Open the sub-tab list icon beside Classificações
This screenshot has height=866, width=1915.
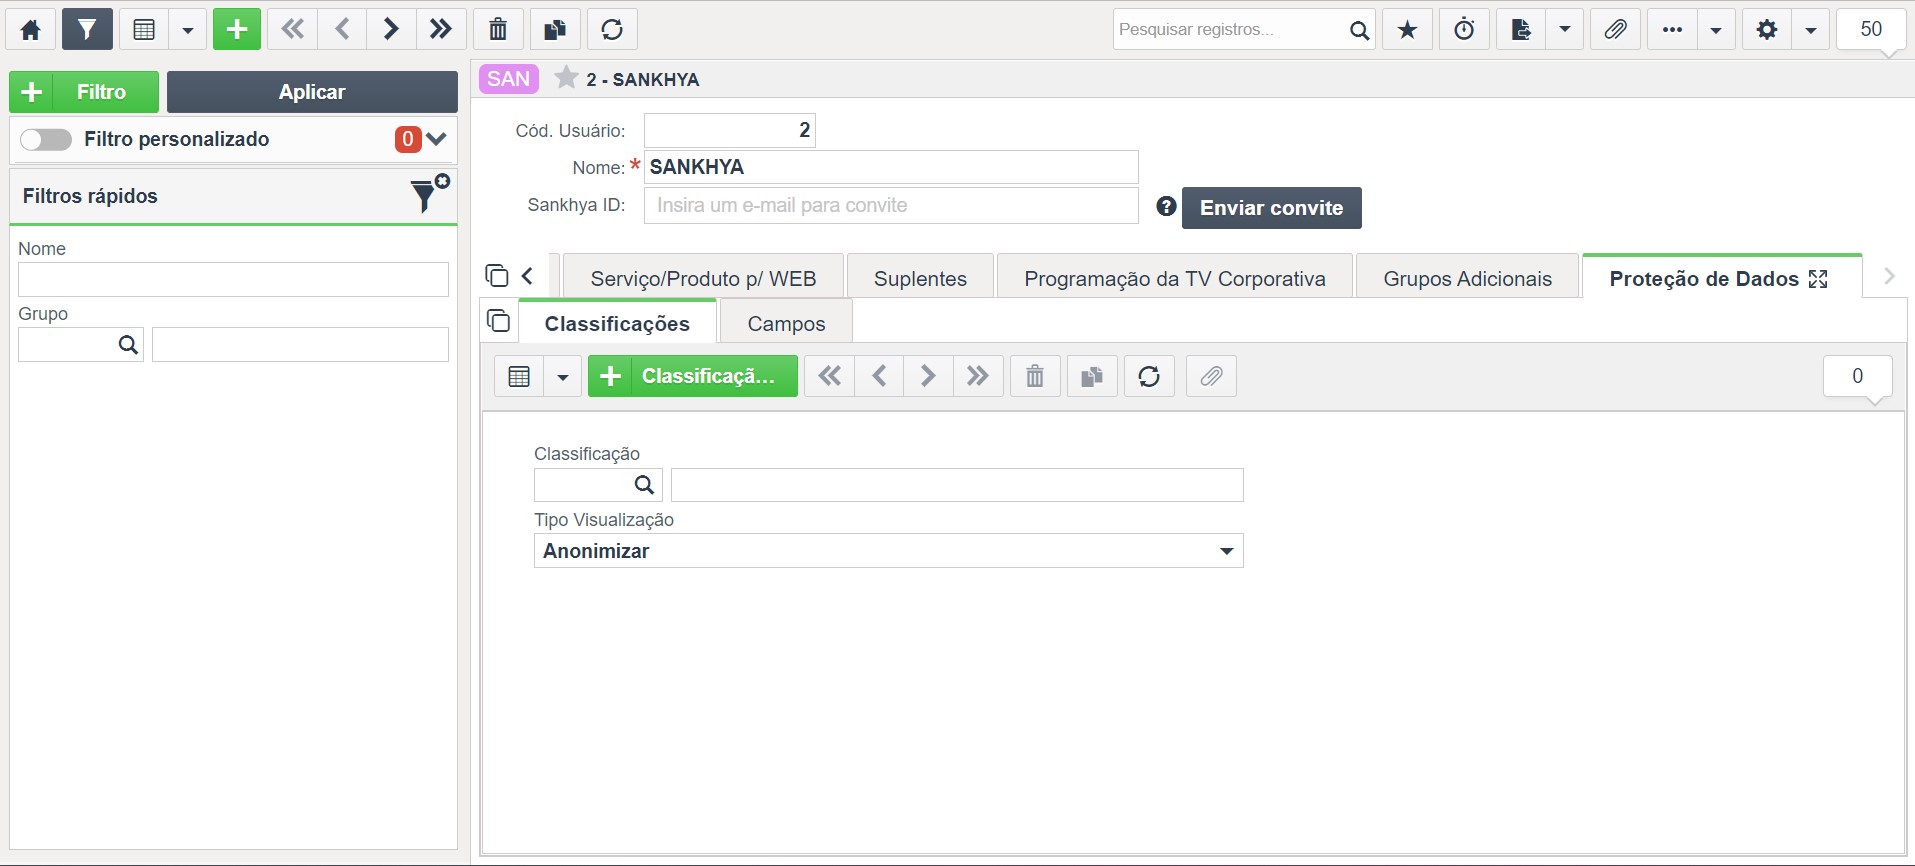498,321
